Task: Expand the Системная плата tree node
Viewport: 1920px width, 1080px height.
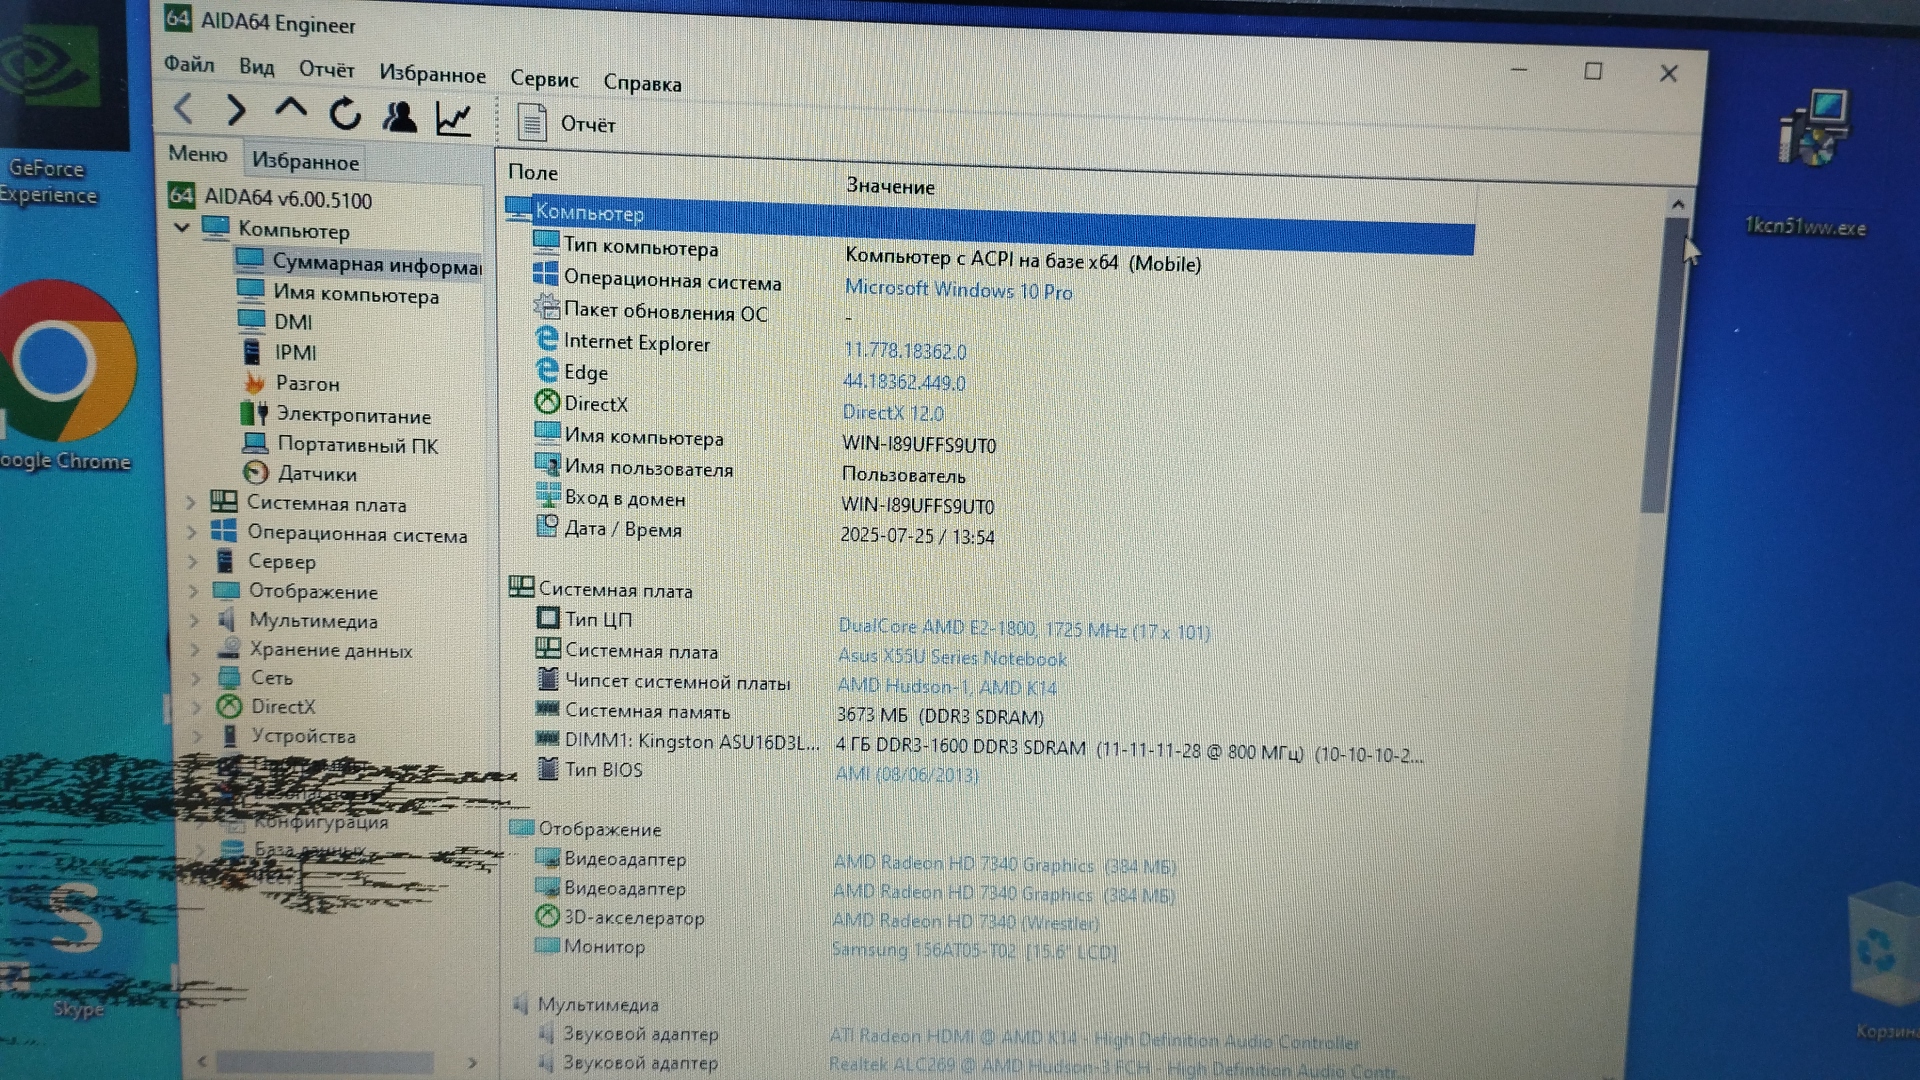Action: (x=191, y=503)
